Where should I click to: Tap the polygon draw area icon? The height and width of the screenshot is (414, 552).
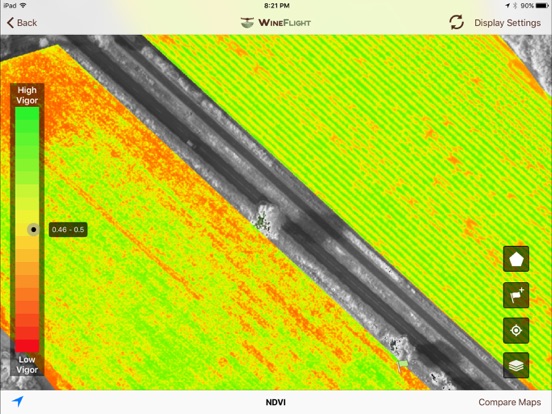516,259
